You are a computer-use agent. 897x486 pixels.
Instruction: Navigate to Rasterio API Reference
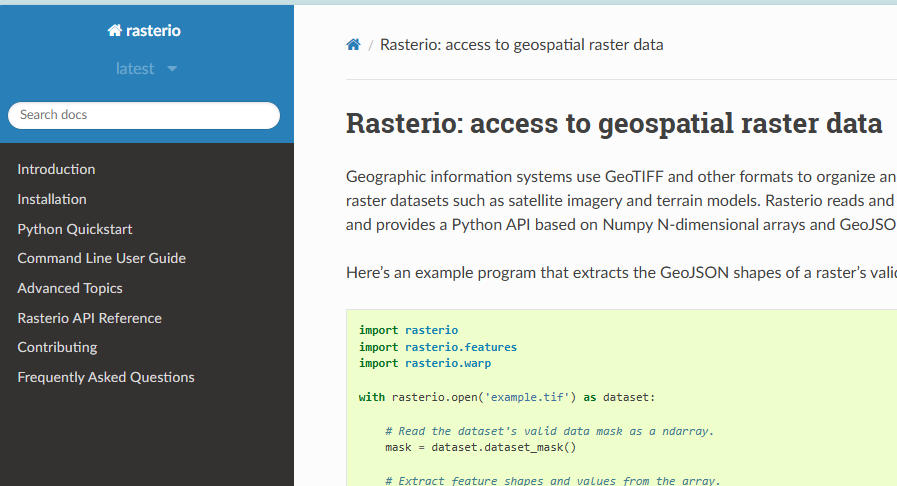90,318
